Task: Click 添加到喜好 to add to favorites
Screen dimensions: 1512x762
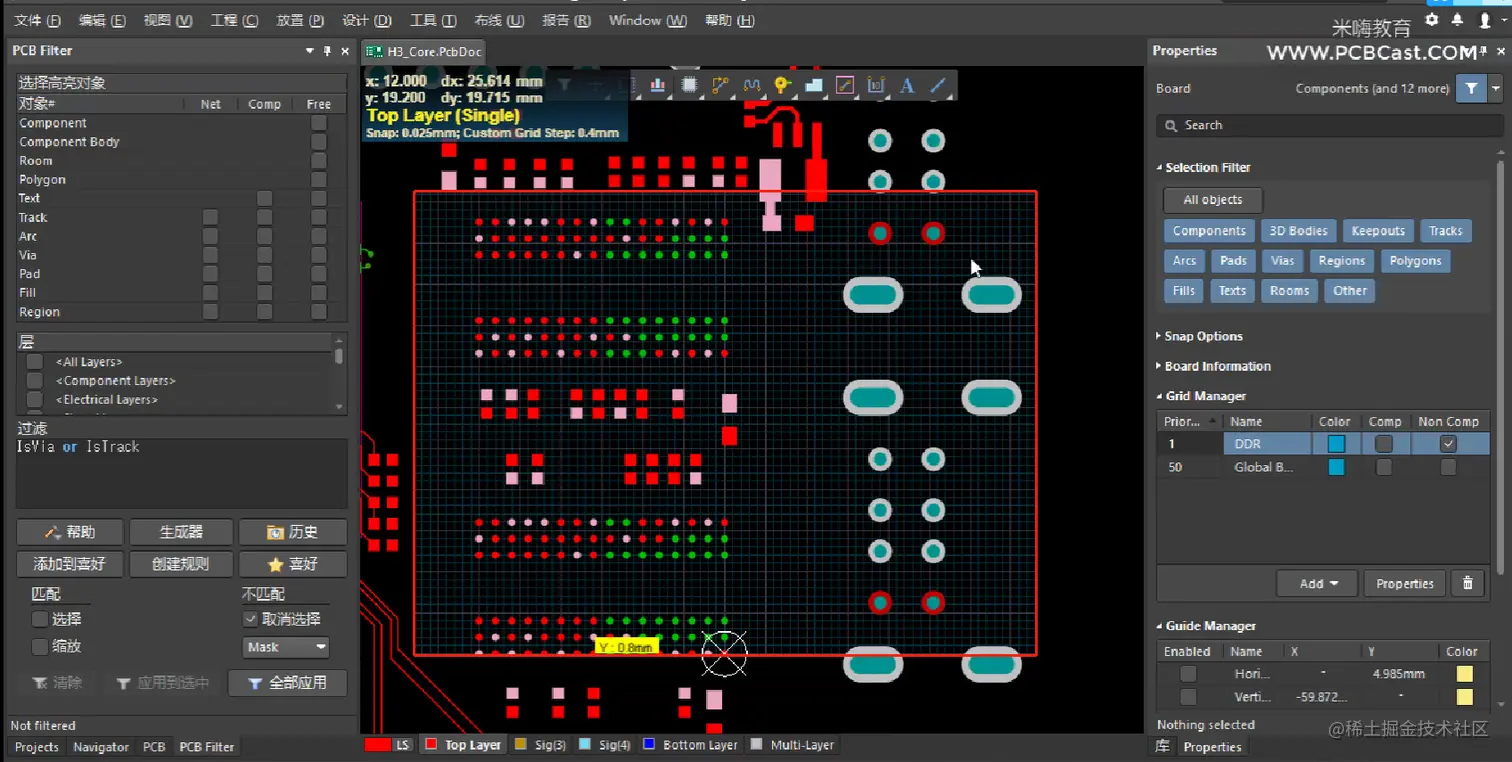Action: 71,564
